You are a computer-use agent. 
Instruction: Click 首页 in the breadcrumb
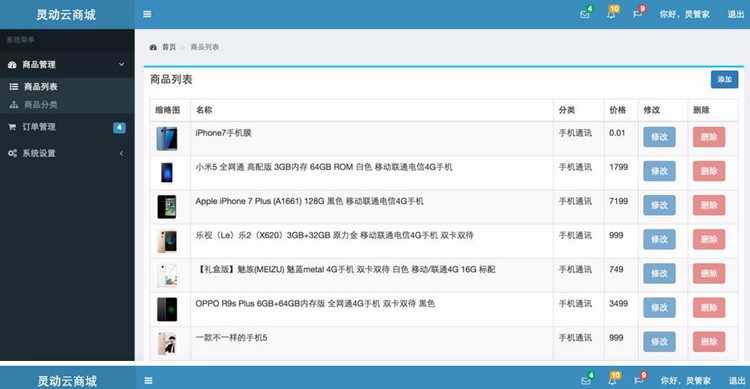(x=169, y=47)
